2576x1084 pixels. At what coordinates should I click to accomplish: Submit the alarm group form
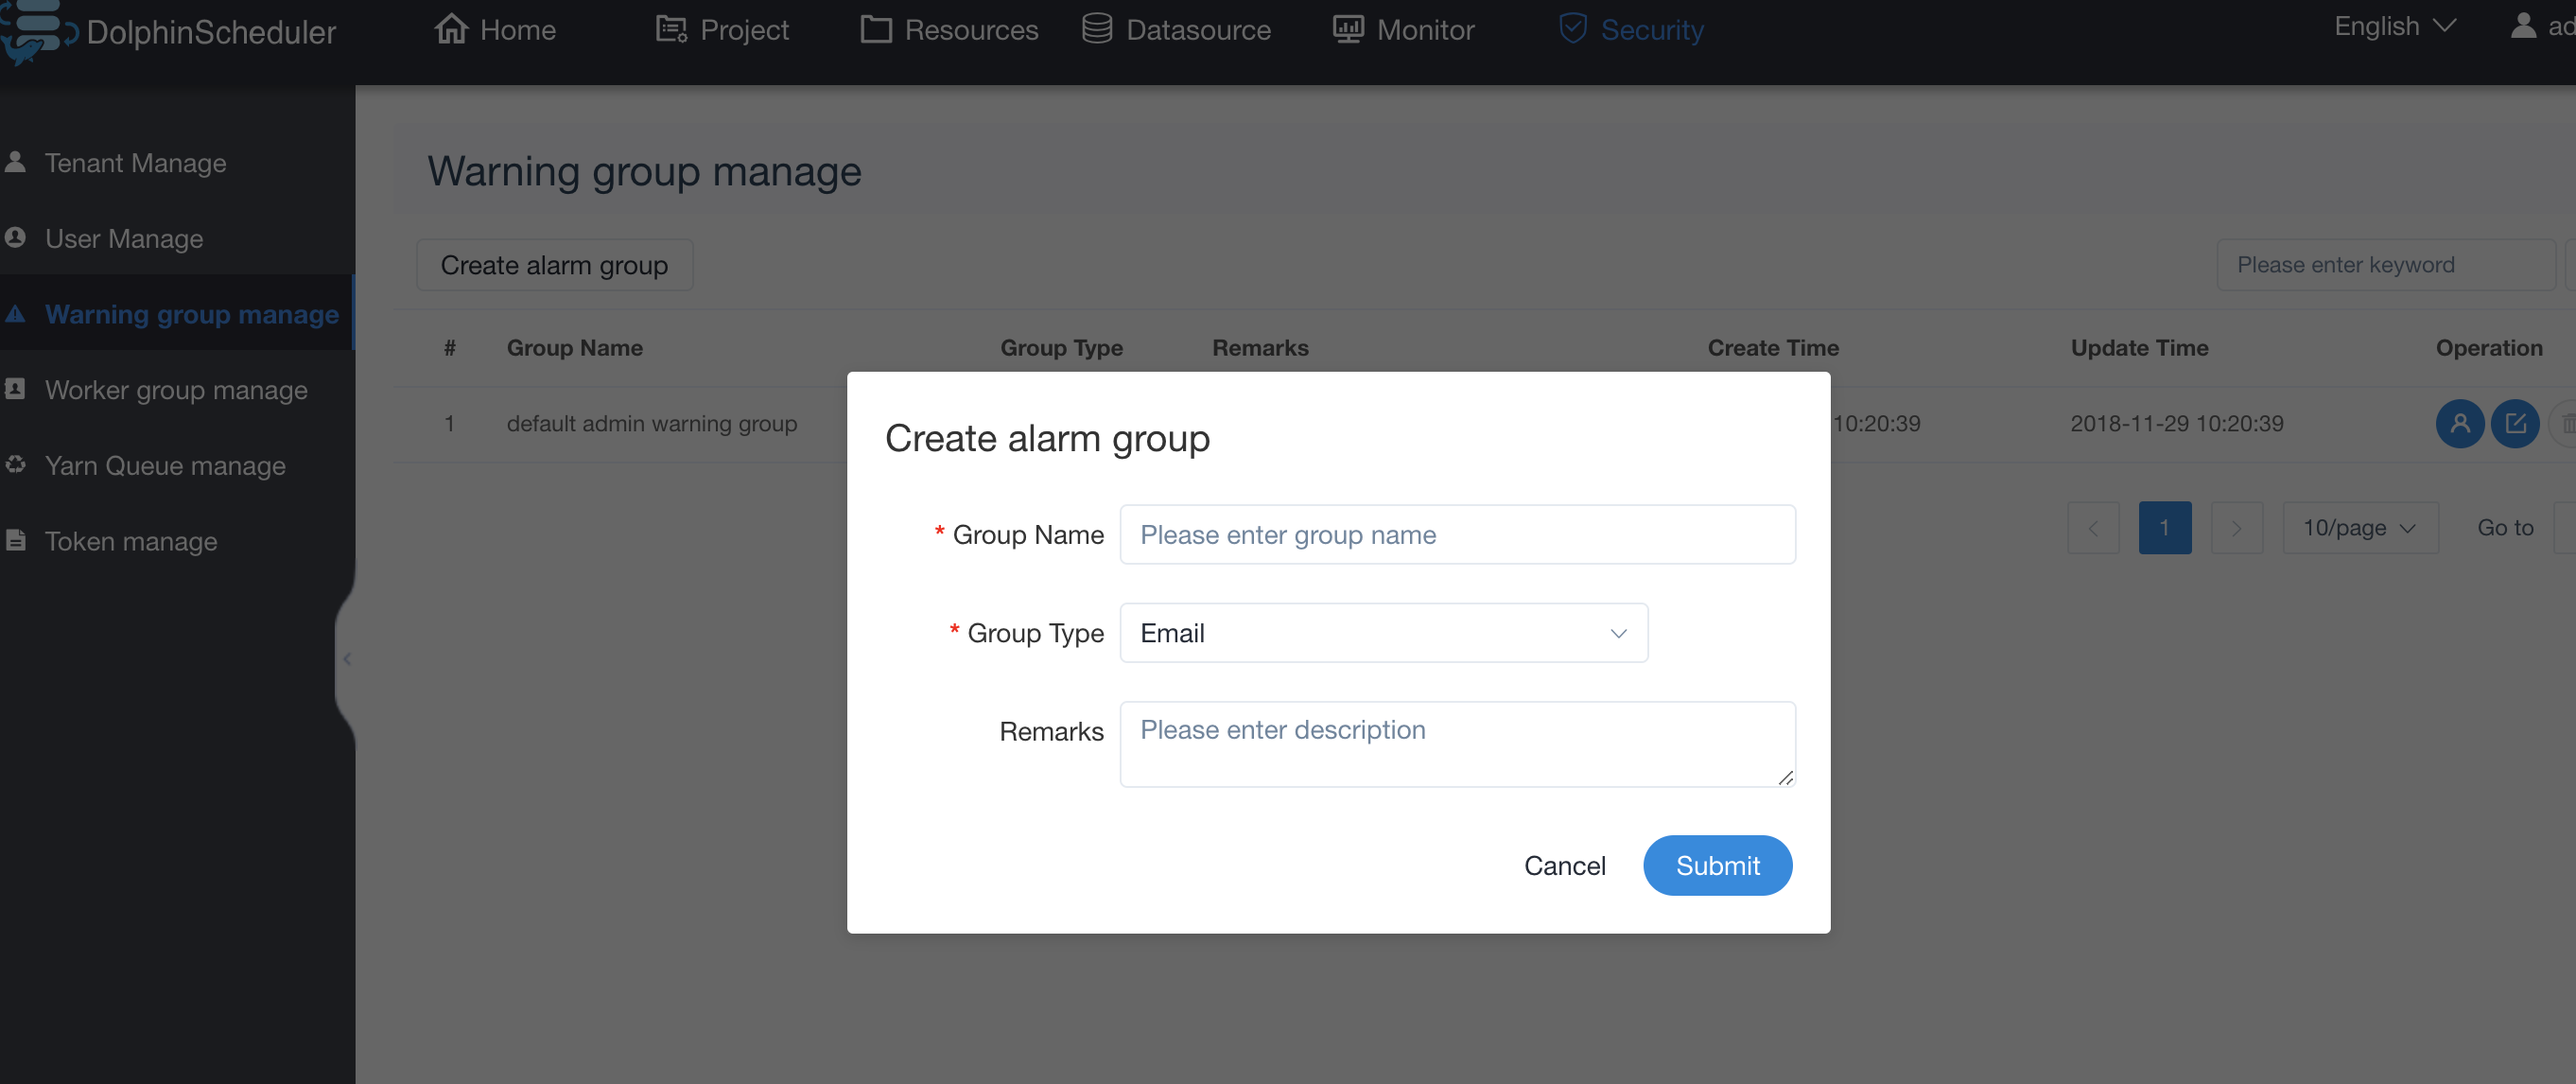coord(1717,865)
